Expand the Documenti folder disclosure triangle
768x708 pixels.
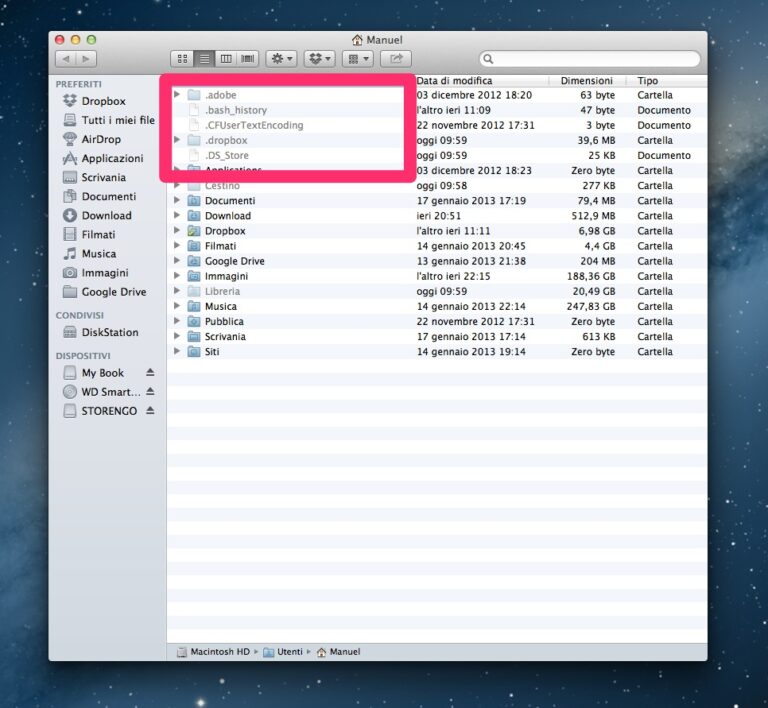(177, 201)
